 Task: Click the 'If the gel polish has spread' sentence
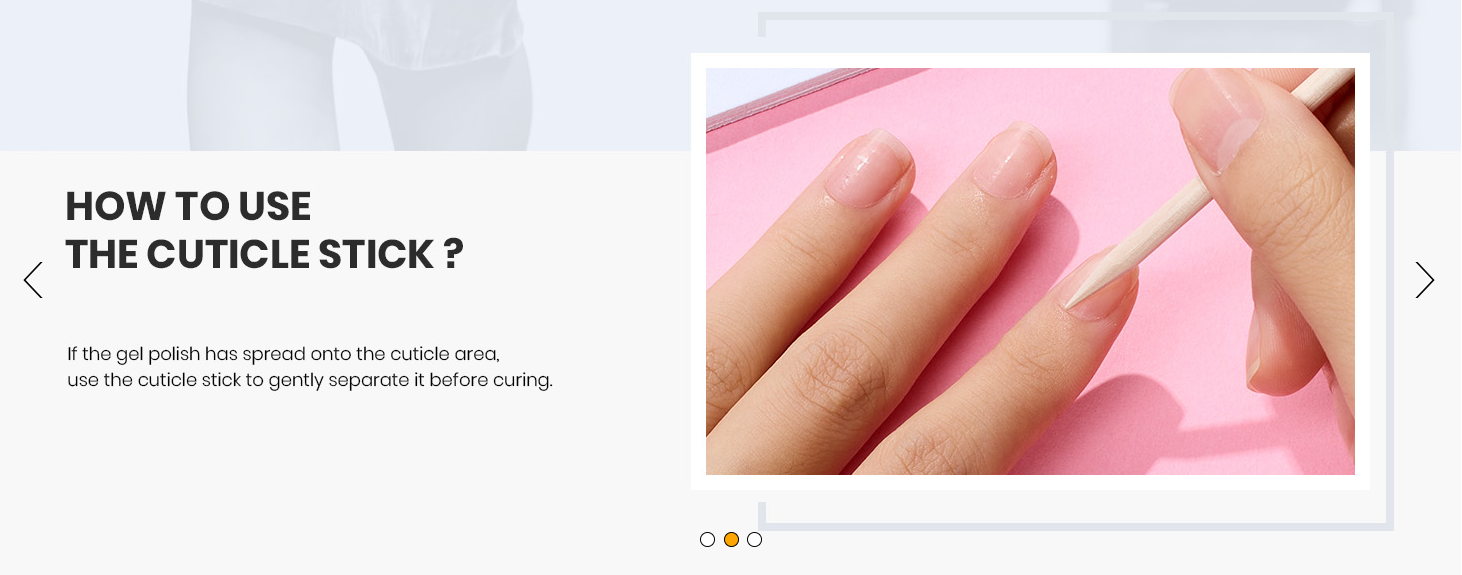tap(283, 354)
